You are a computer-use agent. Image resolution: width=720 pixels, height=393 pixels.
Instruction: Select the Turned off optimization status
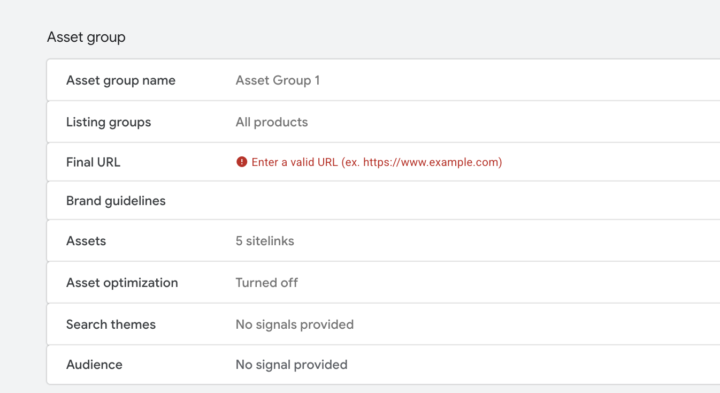coord(267,283)
